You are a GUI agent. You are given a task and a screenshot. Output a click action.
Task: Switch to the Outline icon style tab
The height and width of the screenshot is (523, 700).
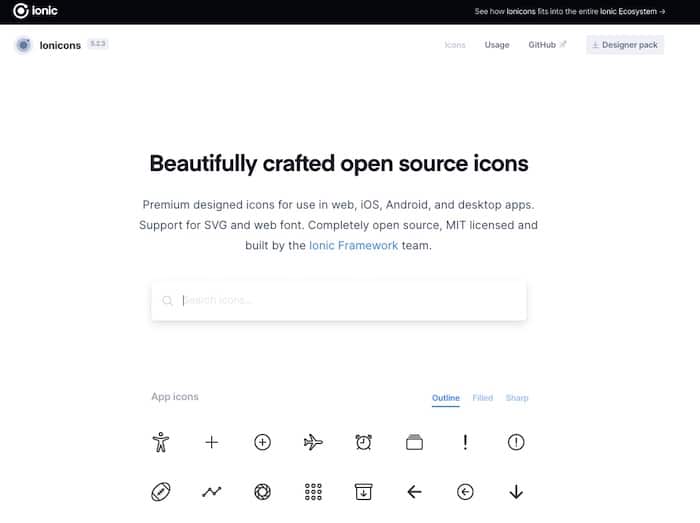[446, 398]
